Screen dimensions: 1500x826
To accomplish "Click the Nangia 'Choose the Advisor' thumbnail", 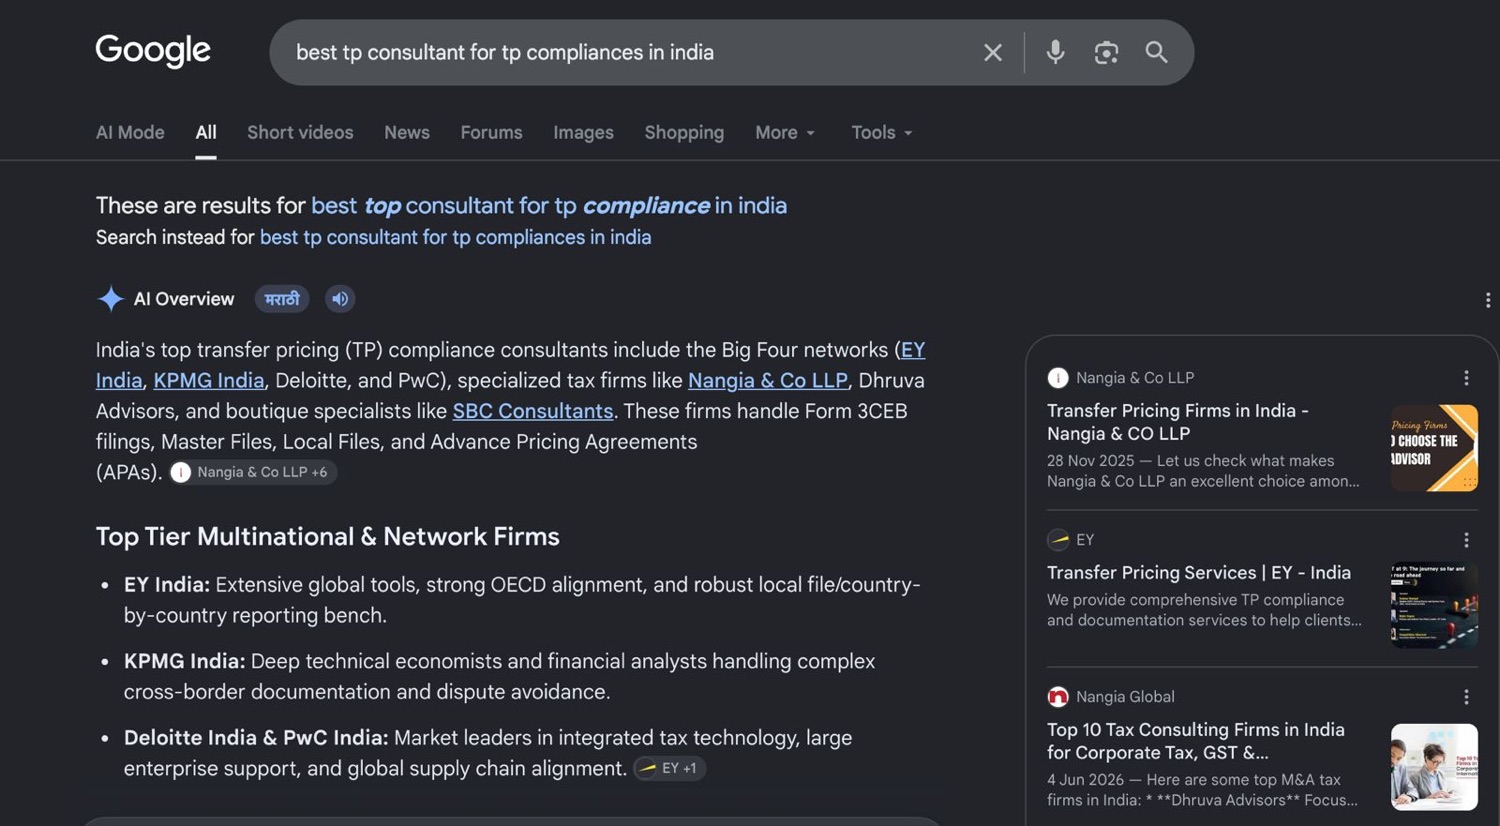I will (1434, 448).
